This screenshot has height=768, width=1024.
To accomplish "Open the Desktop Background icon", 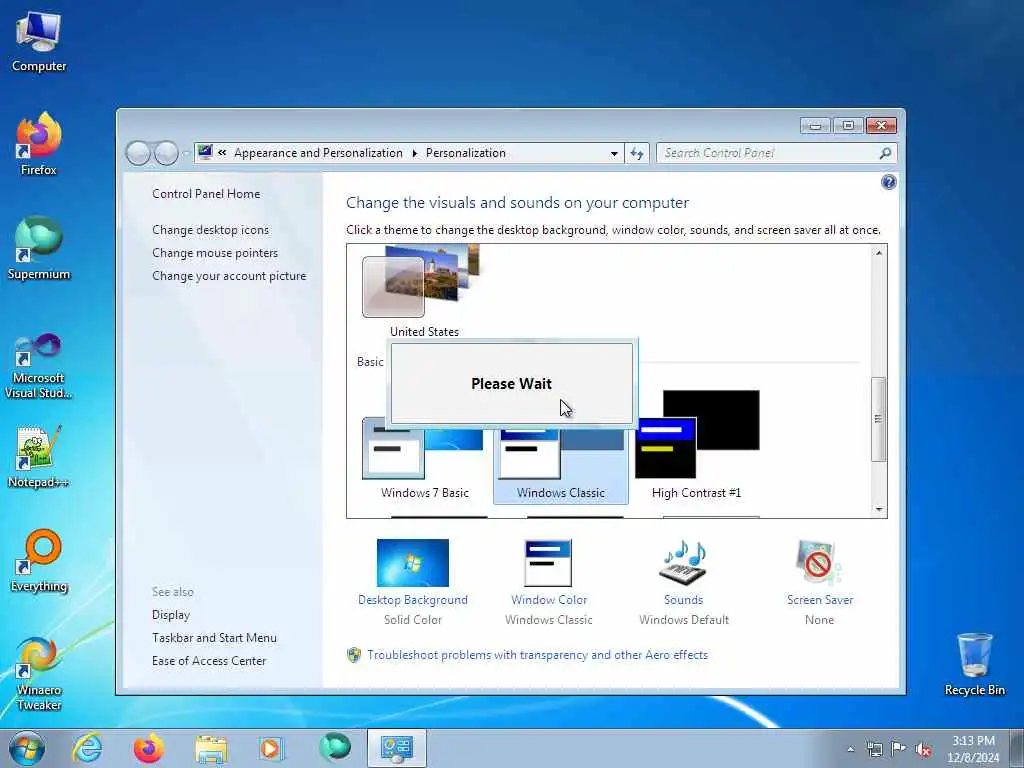I will [413, 562].
